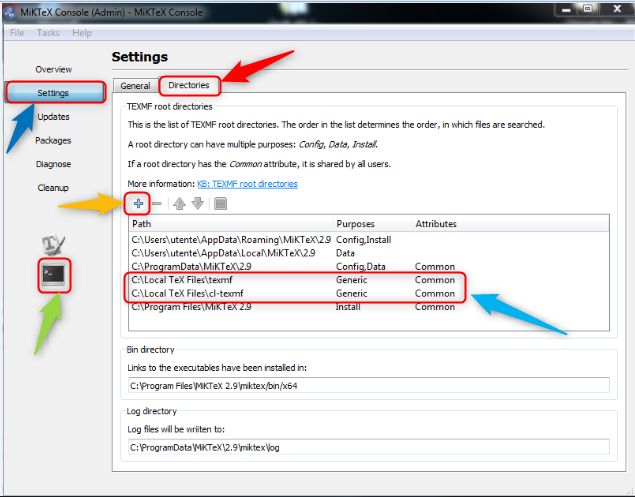Close the MiKTeX Console window

pyautogui.click(x=617, y=9)
